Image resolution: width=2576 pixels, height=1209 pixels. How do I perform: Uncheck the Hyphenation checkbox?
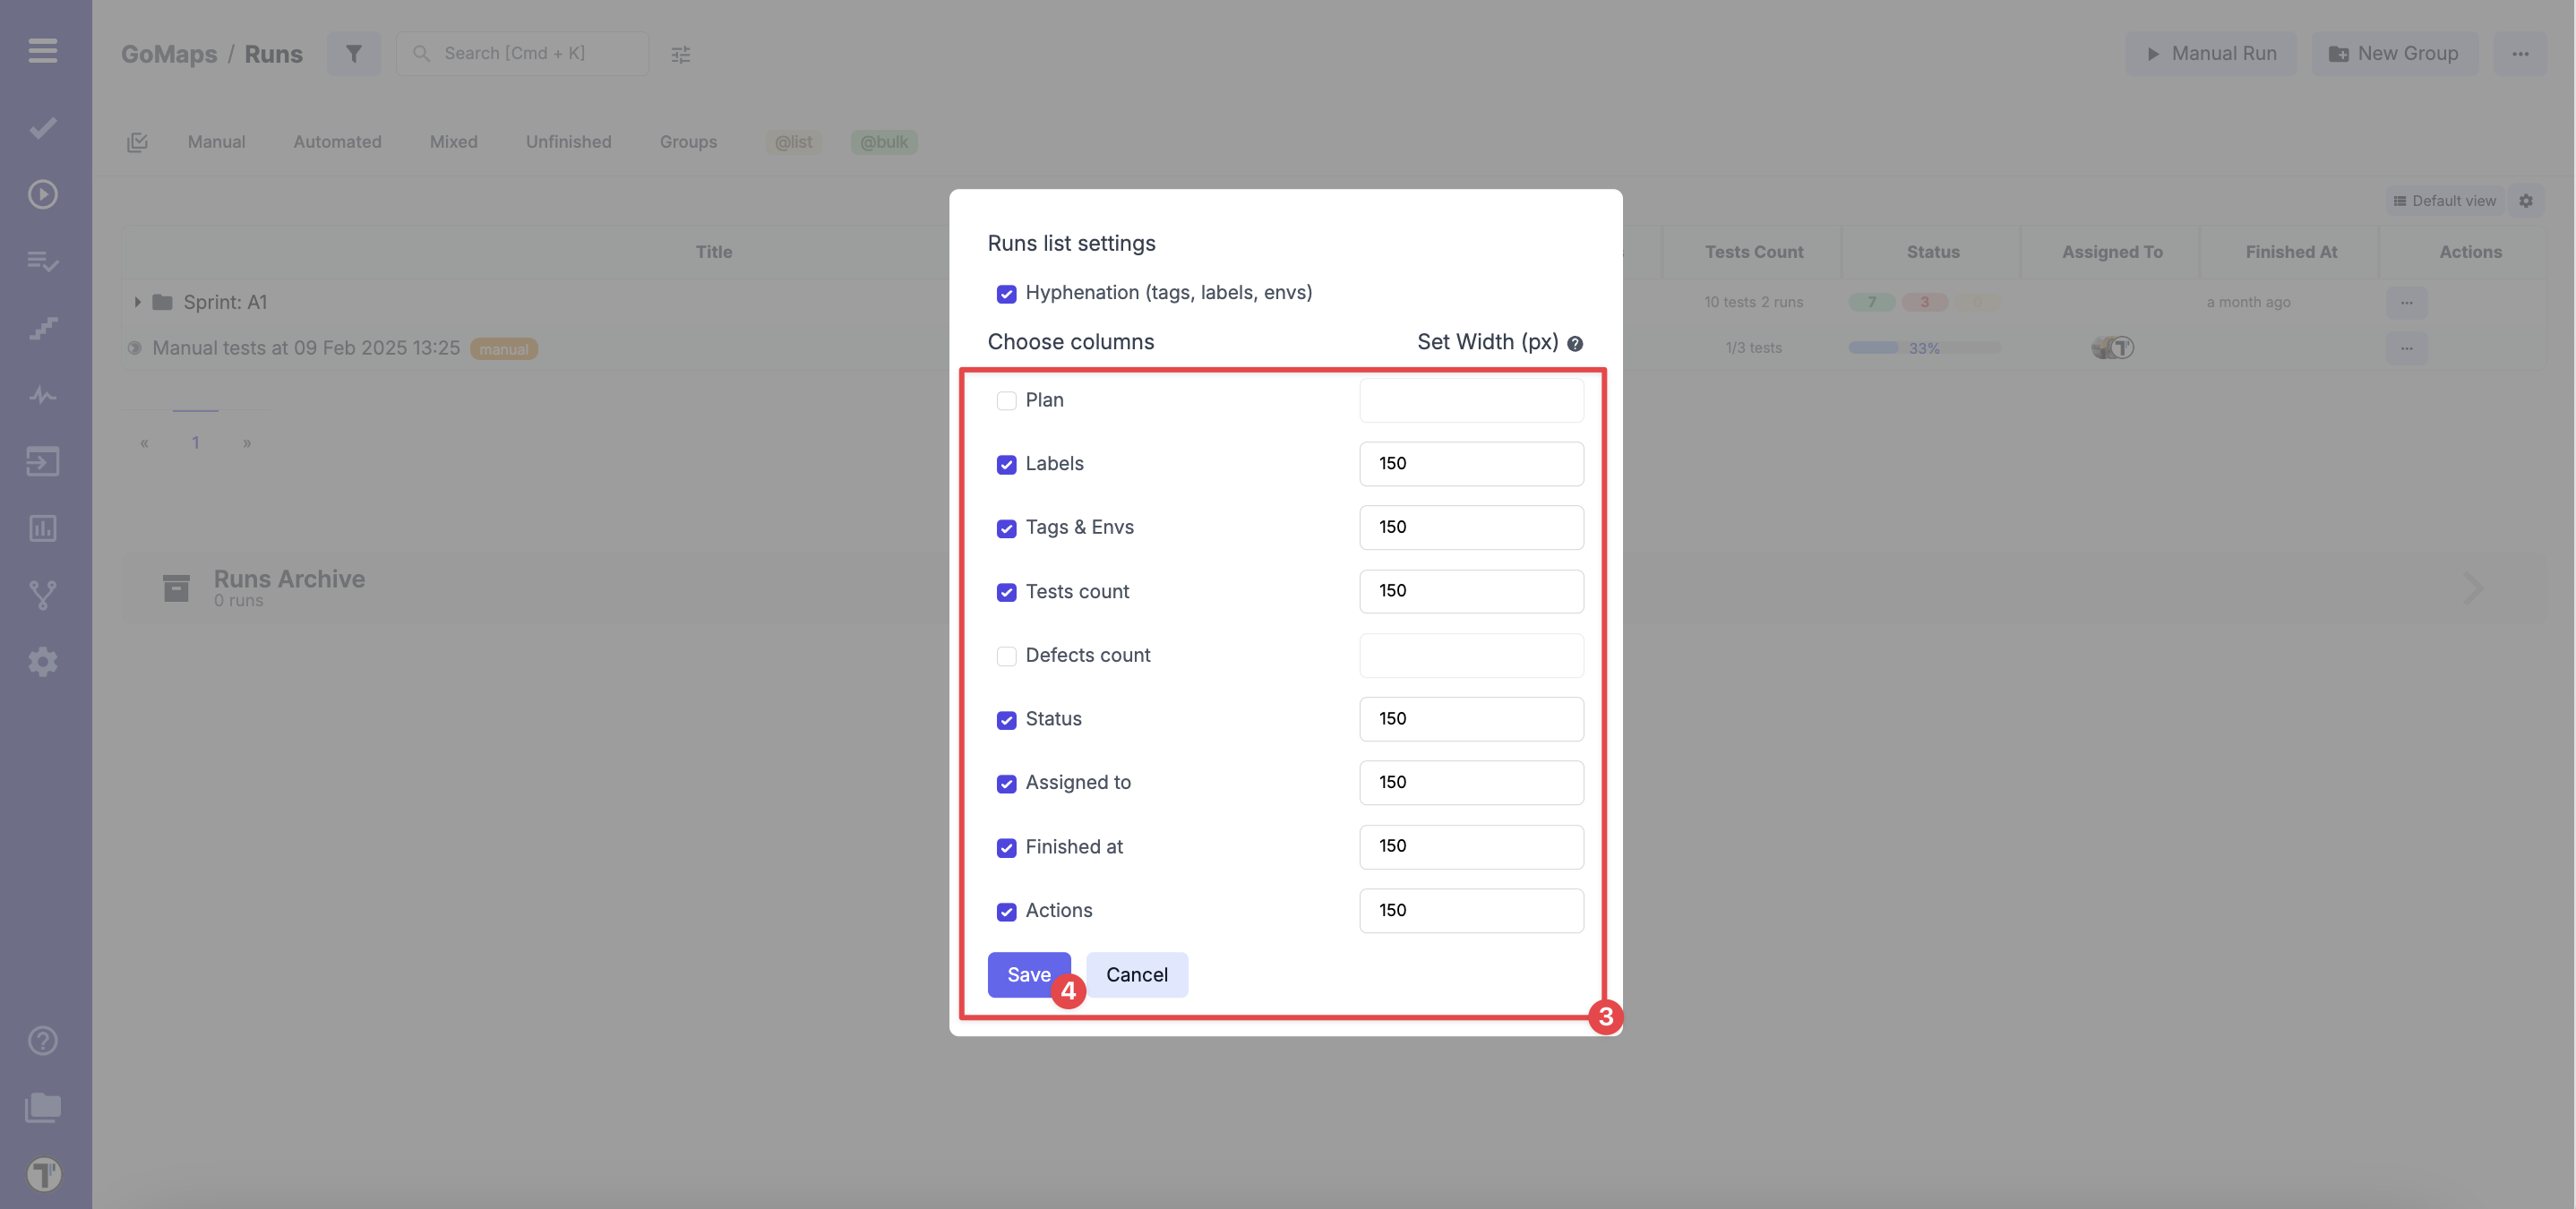1006,293
